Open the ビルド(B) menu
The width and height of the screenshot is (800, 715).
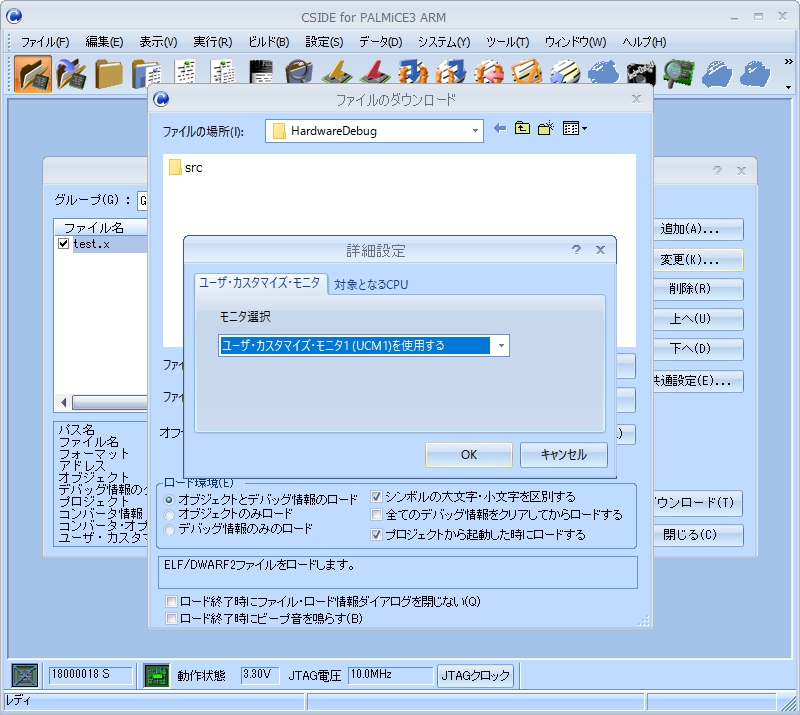(x=268, y=42)
